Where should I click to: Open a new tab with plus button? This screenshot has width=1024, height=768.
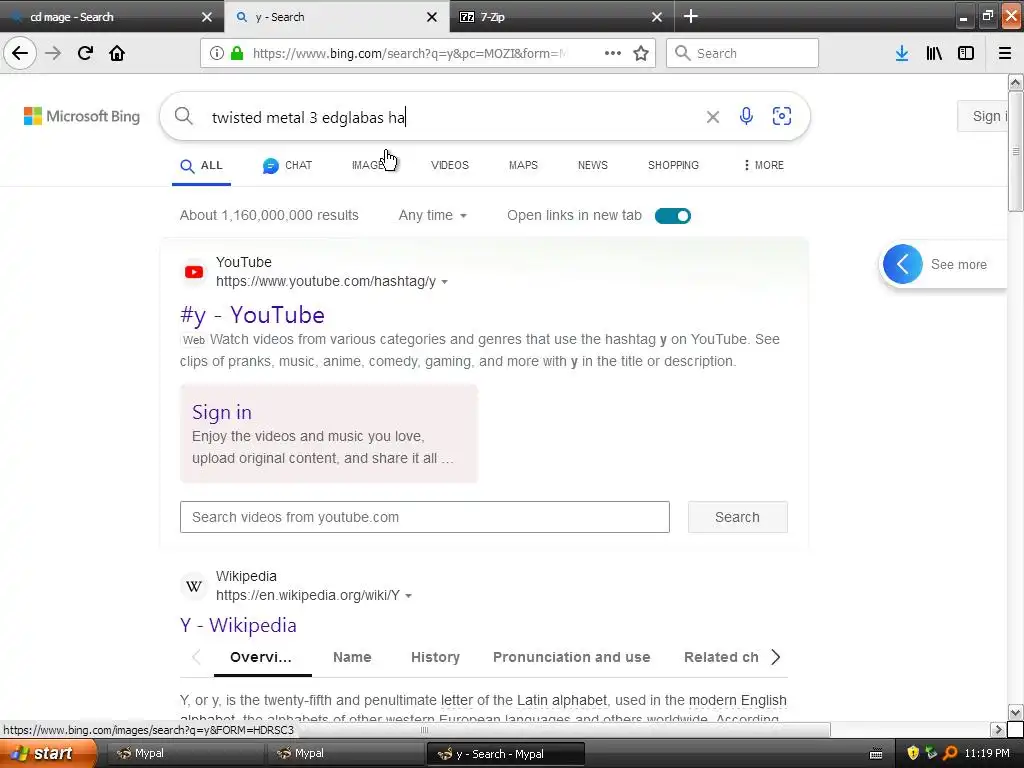(x=691, y=16)
